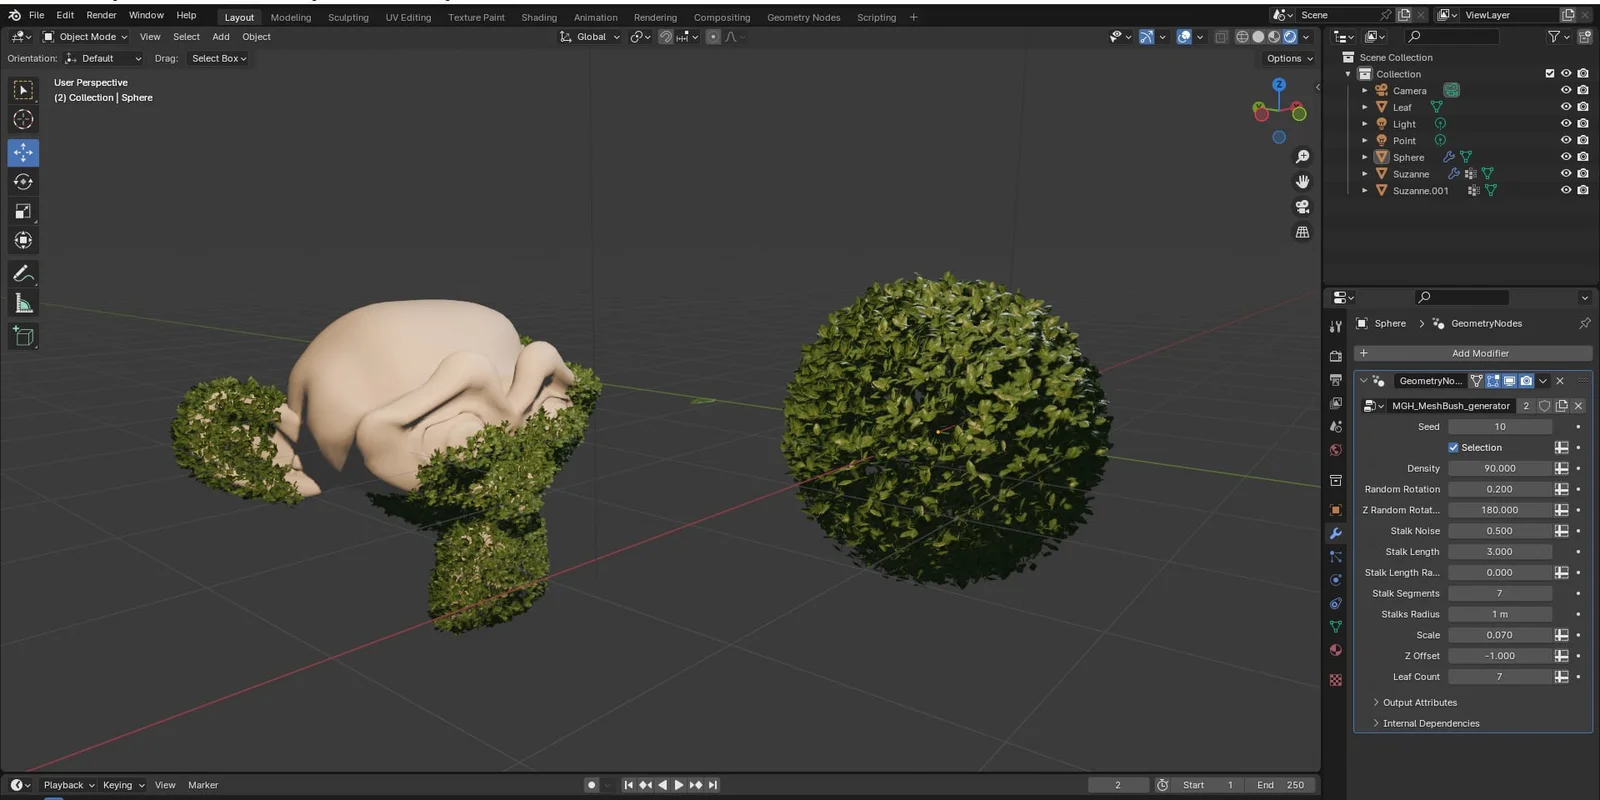Adjust Scale value field 0.070
The height and width of the screenshot is (800, 1600).
click(x=1499, y=635)
